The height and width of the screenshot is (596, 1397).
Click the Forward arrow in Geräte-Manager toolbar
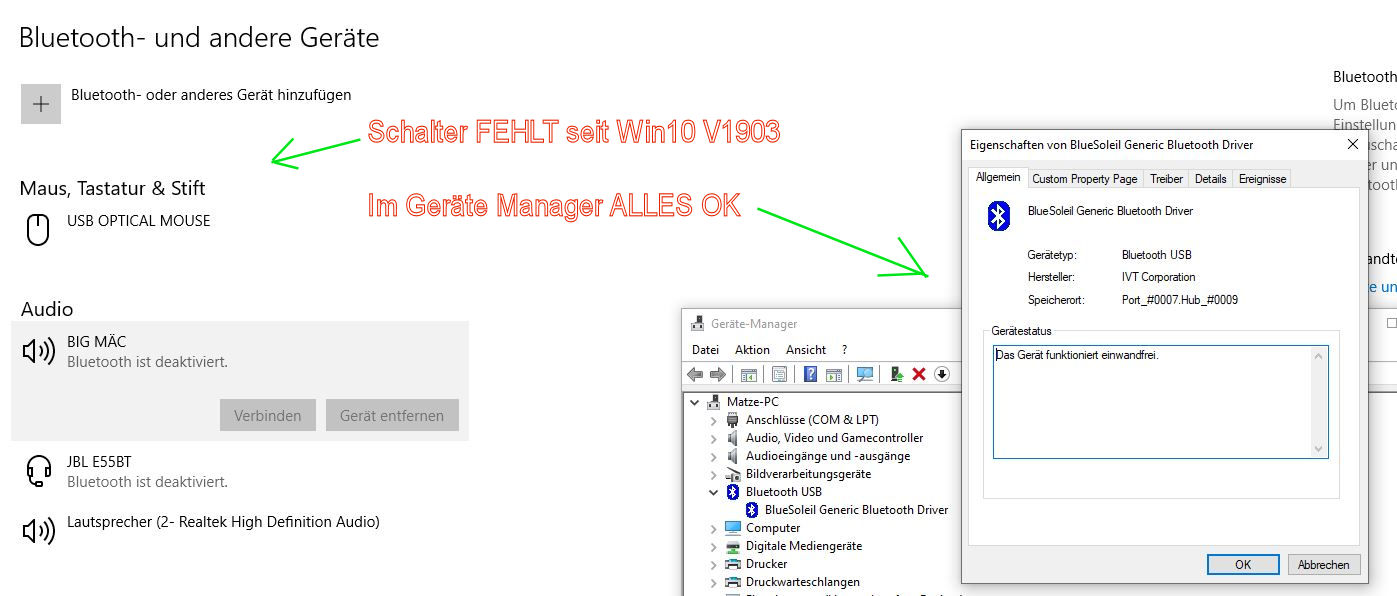718,374
